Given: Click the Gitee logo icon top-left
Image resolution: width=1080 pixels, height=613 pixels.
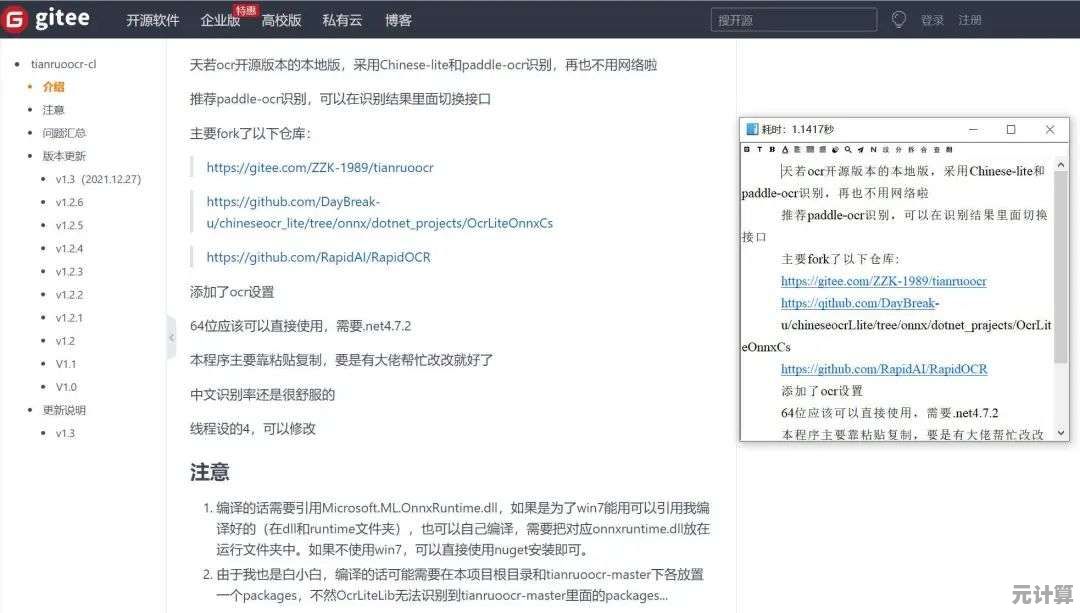Looking at the screenshot, I should [x=13, y=18].
